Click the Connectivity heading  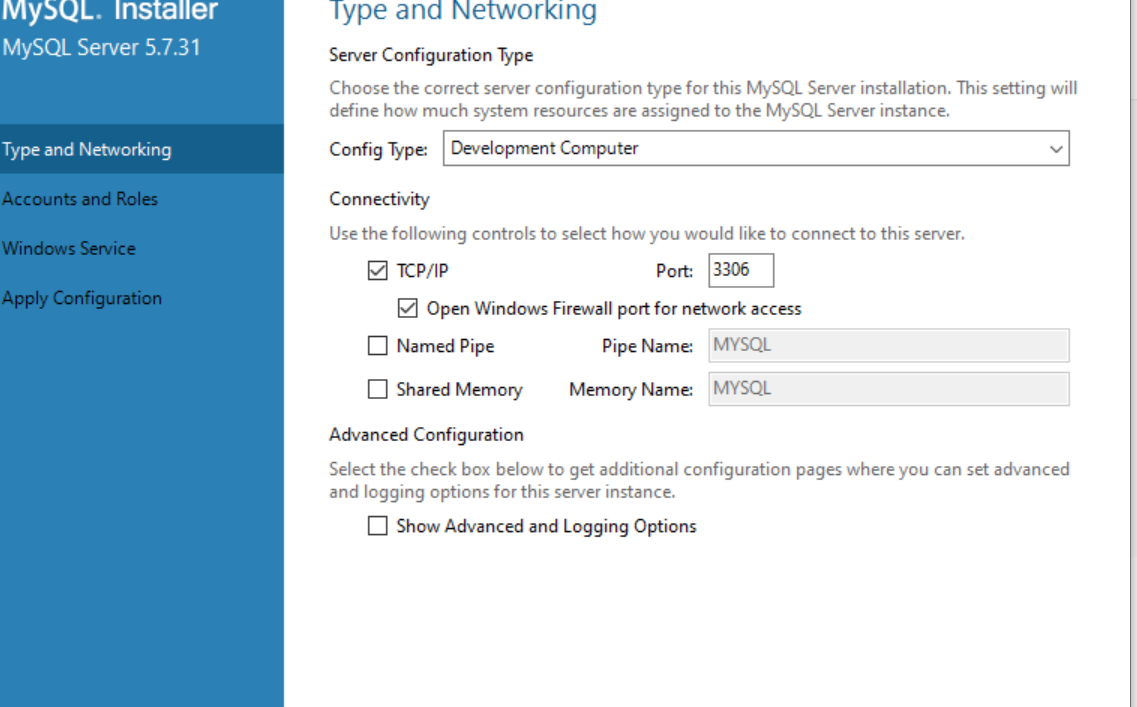379,199
